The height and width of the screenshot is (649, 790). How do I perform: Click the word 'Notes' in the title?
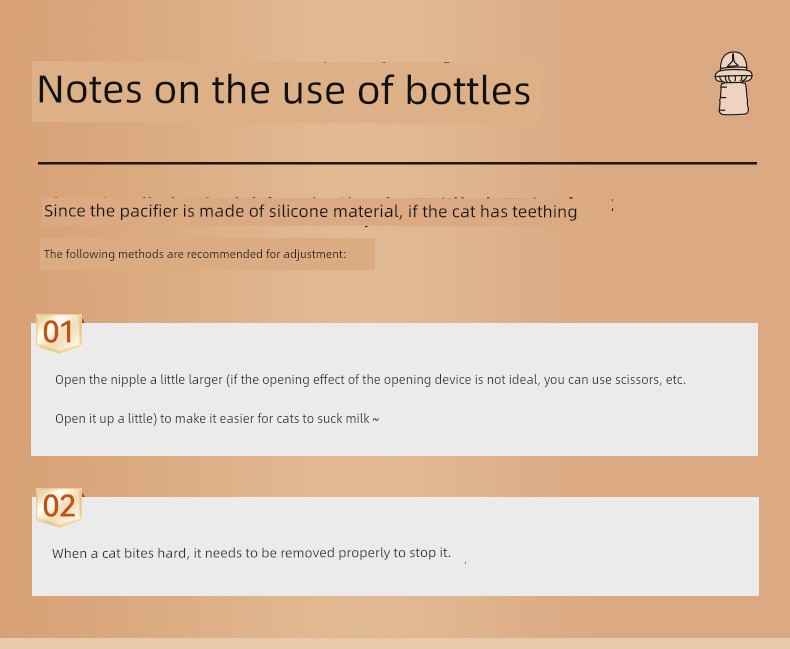point(89,90)
